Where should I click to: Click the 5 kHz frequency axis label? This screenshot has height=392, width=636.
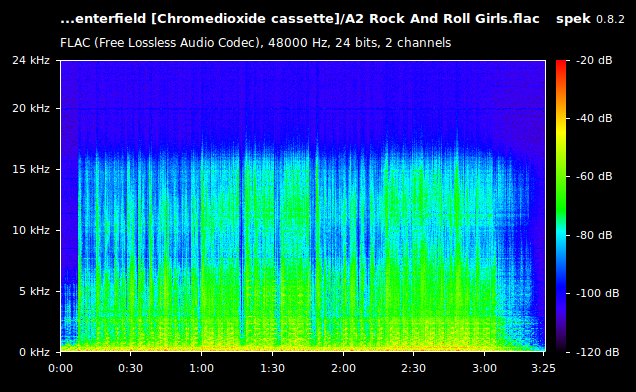coord(34,291)
